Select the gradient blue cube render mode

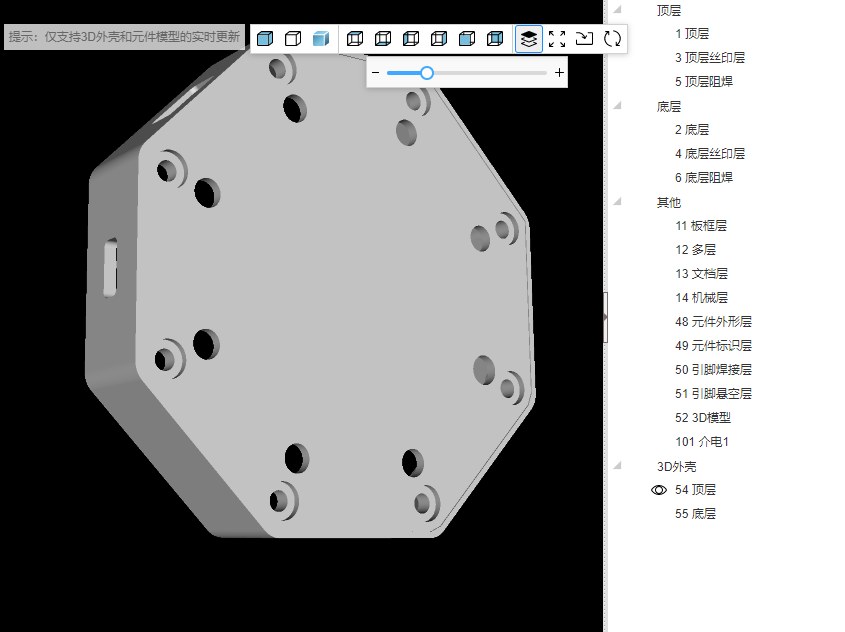point(321,39)
